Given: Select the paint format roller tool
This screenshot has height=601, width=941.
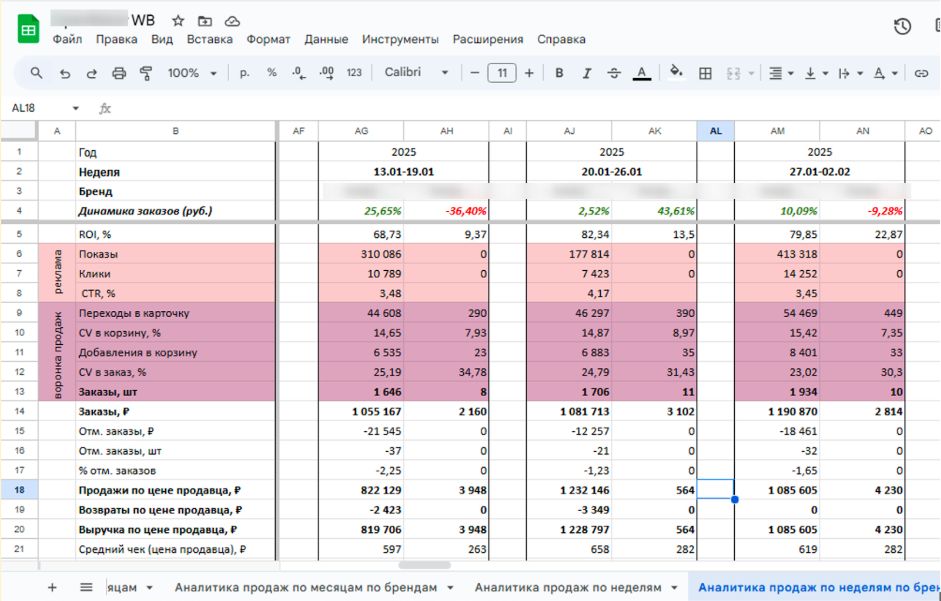Looking at the screenshot, I should [146, 73].
